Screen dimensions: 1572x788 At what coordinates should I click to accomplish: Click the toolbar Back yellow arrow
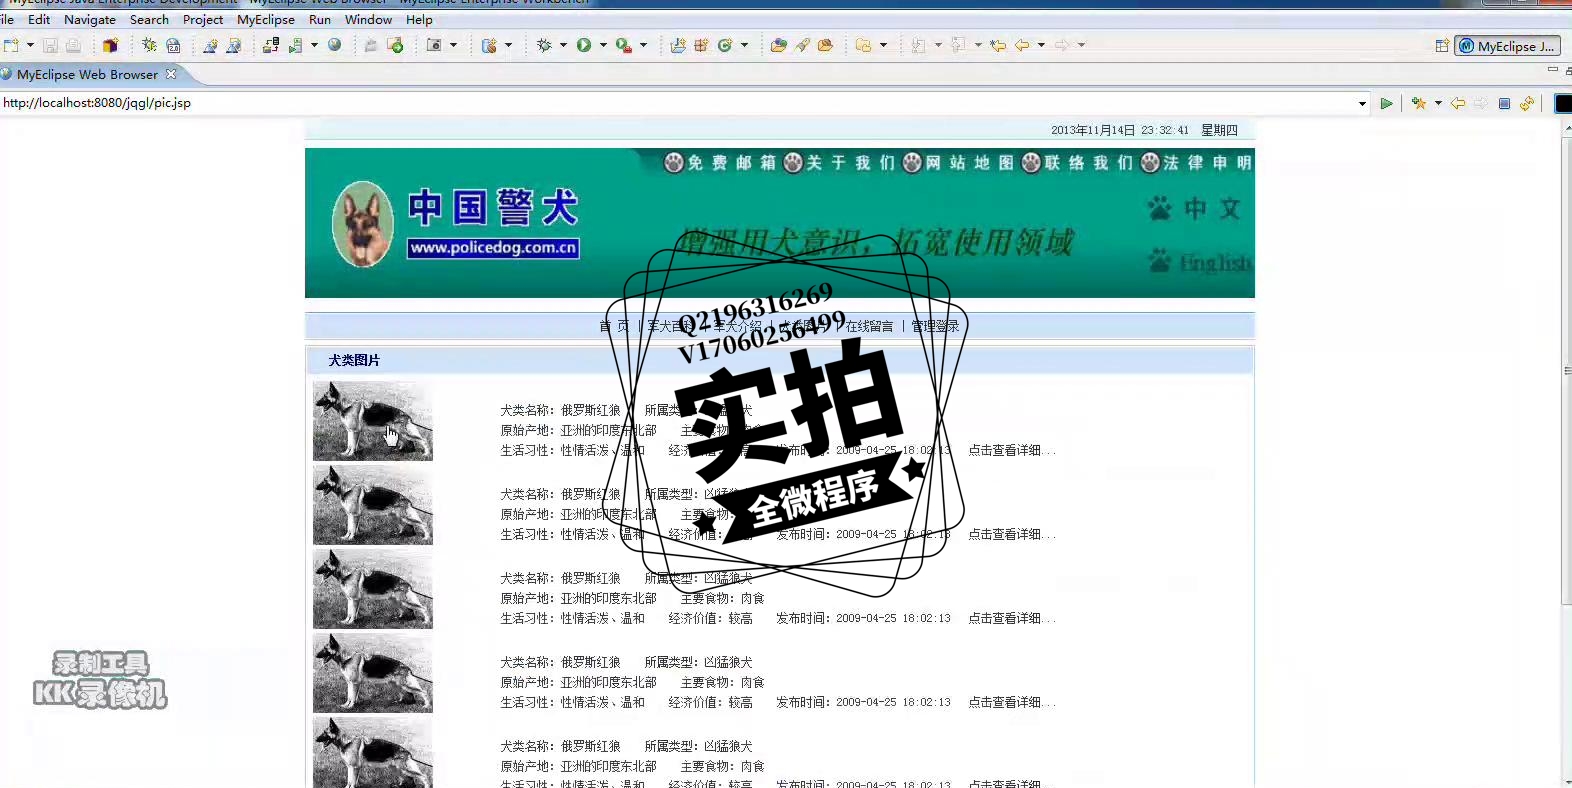[x=1022, y=45]
